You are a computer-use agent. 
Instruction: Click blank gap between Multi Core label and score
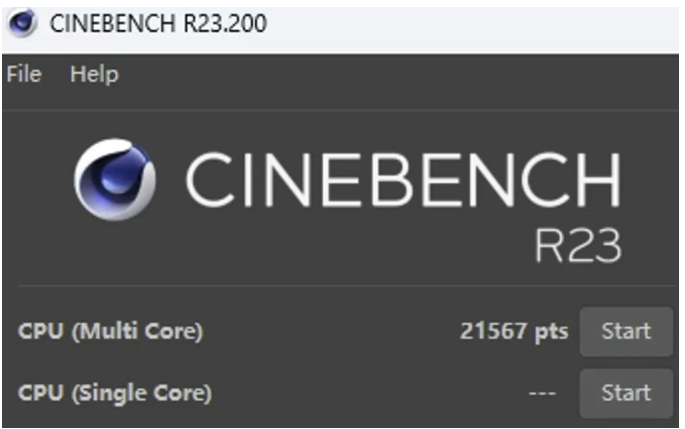tap(330, 332)
